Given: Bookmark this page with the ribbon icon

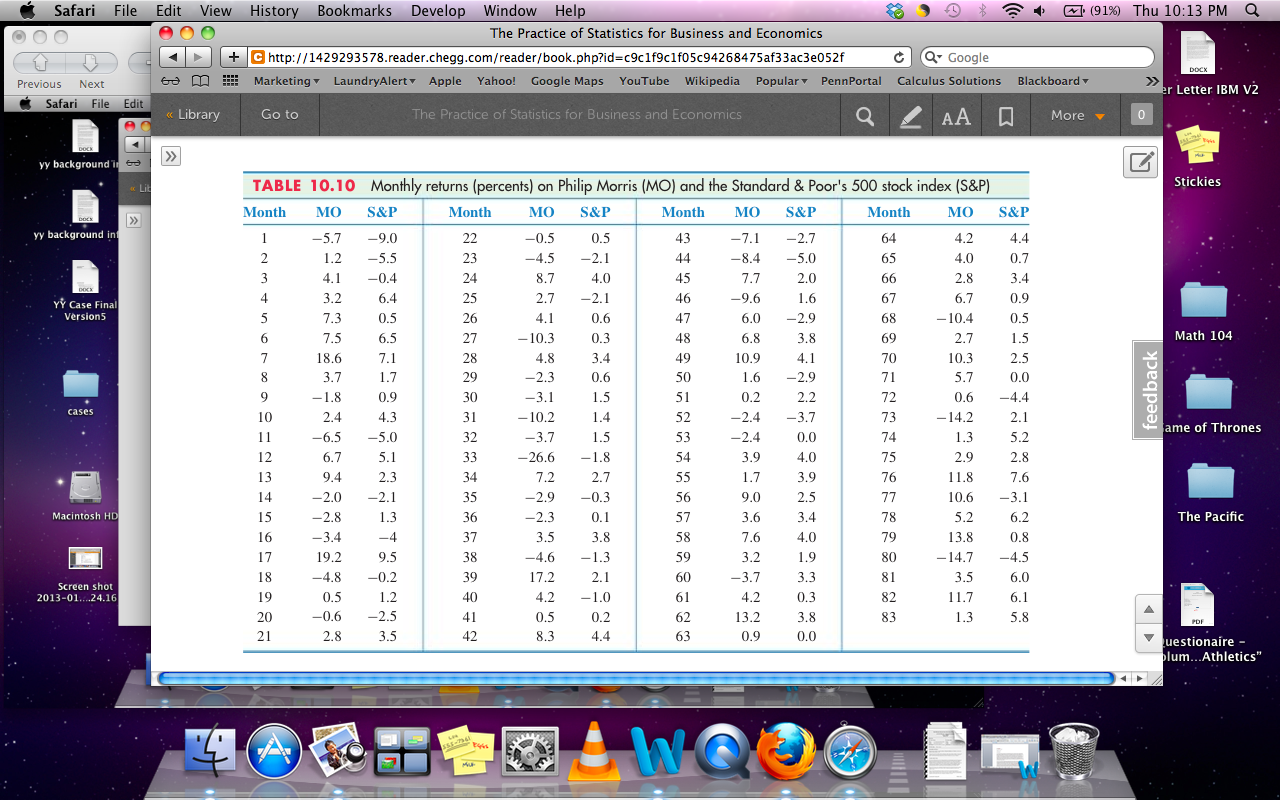Looking at the screenshot, I should pyautogui.click(x=1006, y=117).
